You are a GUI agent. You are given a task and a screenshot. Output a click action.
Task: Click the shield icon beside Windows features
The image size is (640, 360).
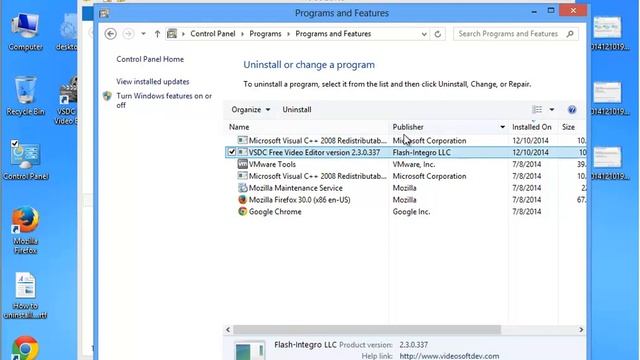coord(107,96)
